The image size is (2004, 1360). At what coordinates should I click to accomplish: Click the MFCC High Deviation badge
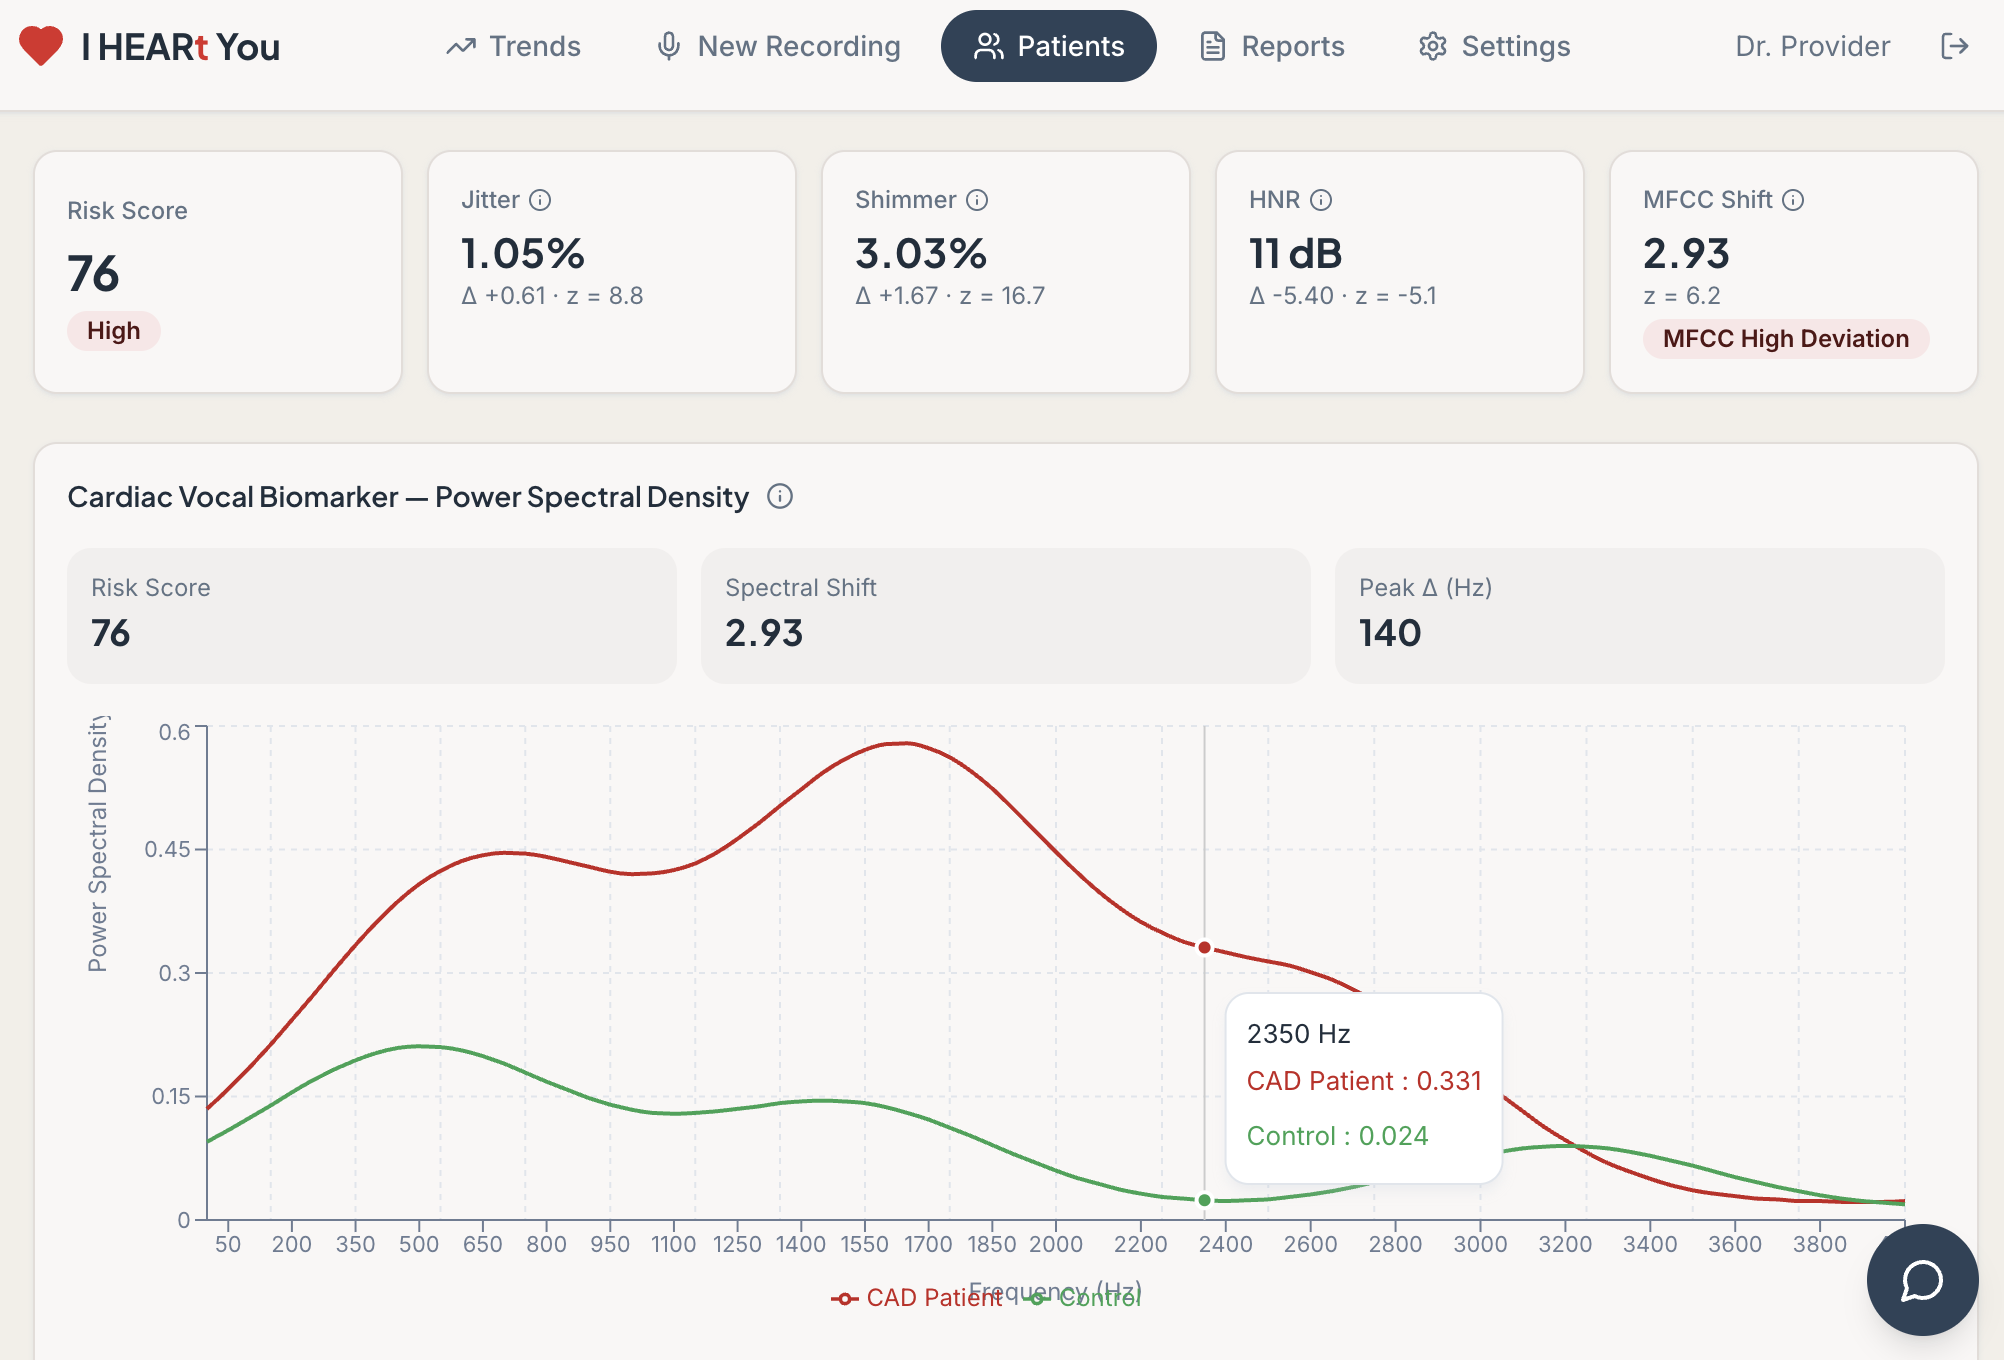[x=1785, y=339]
